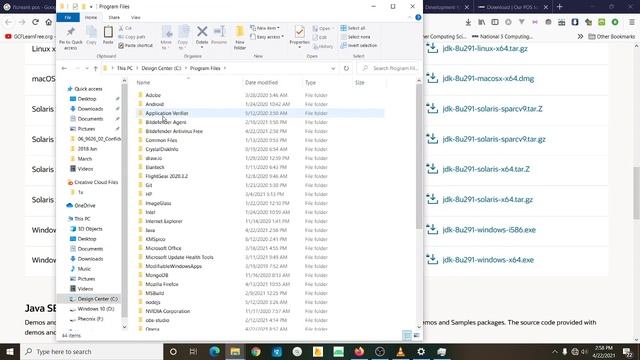This screenshot has height=360, width=640.
Task: Open Google Chrome from taskbar
Action: (x=256, y=351)
